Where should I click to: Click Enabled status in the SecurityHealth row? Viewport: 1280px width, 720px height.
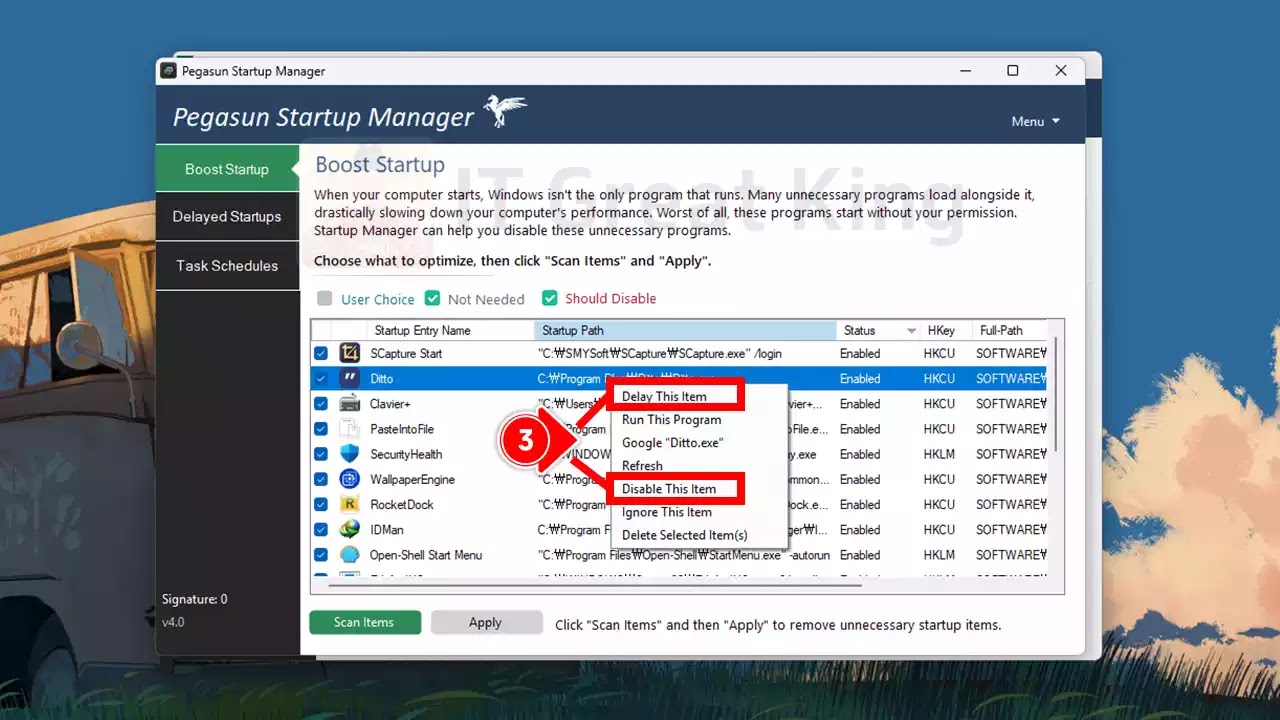click(860, 454)
